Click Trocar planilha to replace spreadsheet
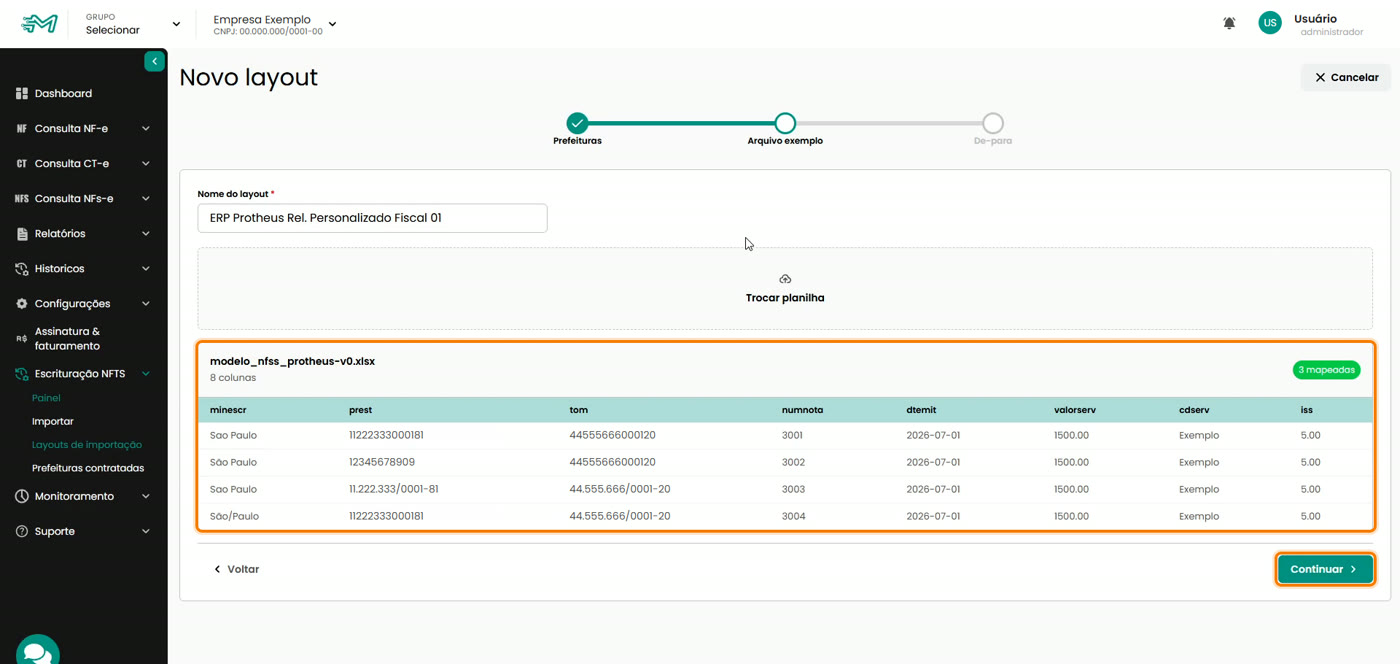The image size is (1400, 664). tap(785, 298)
